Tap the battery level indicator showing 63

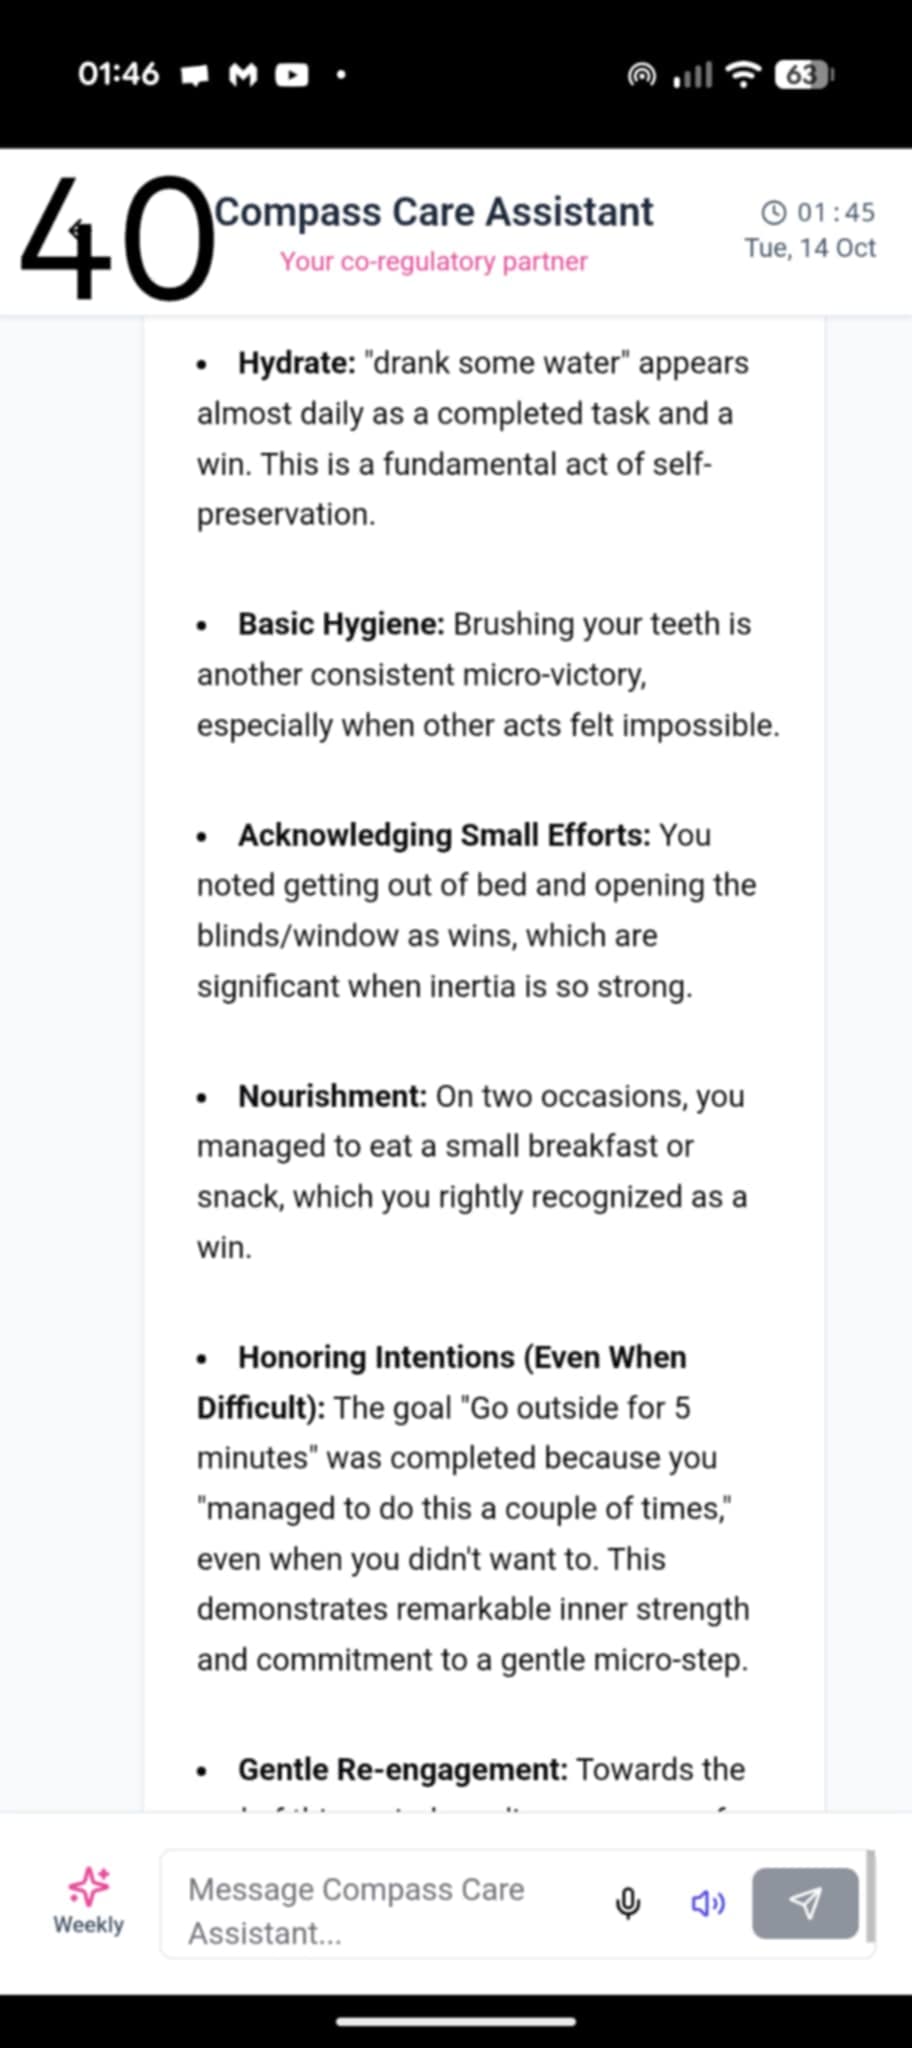pos(804,74)
